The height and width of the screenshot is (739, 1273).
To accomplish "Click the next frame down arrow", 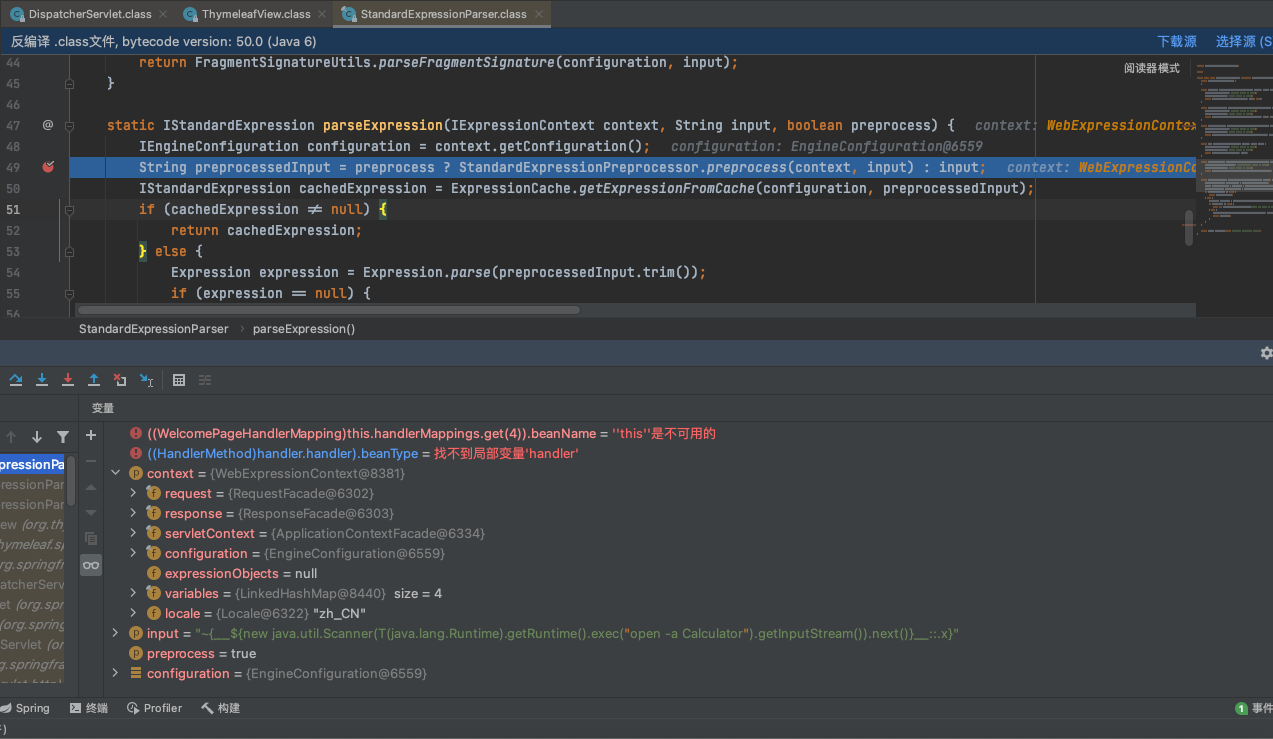I will coord(37,437).
